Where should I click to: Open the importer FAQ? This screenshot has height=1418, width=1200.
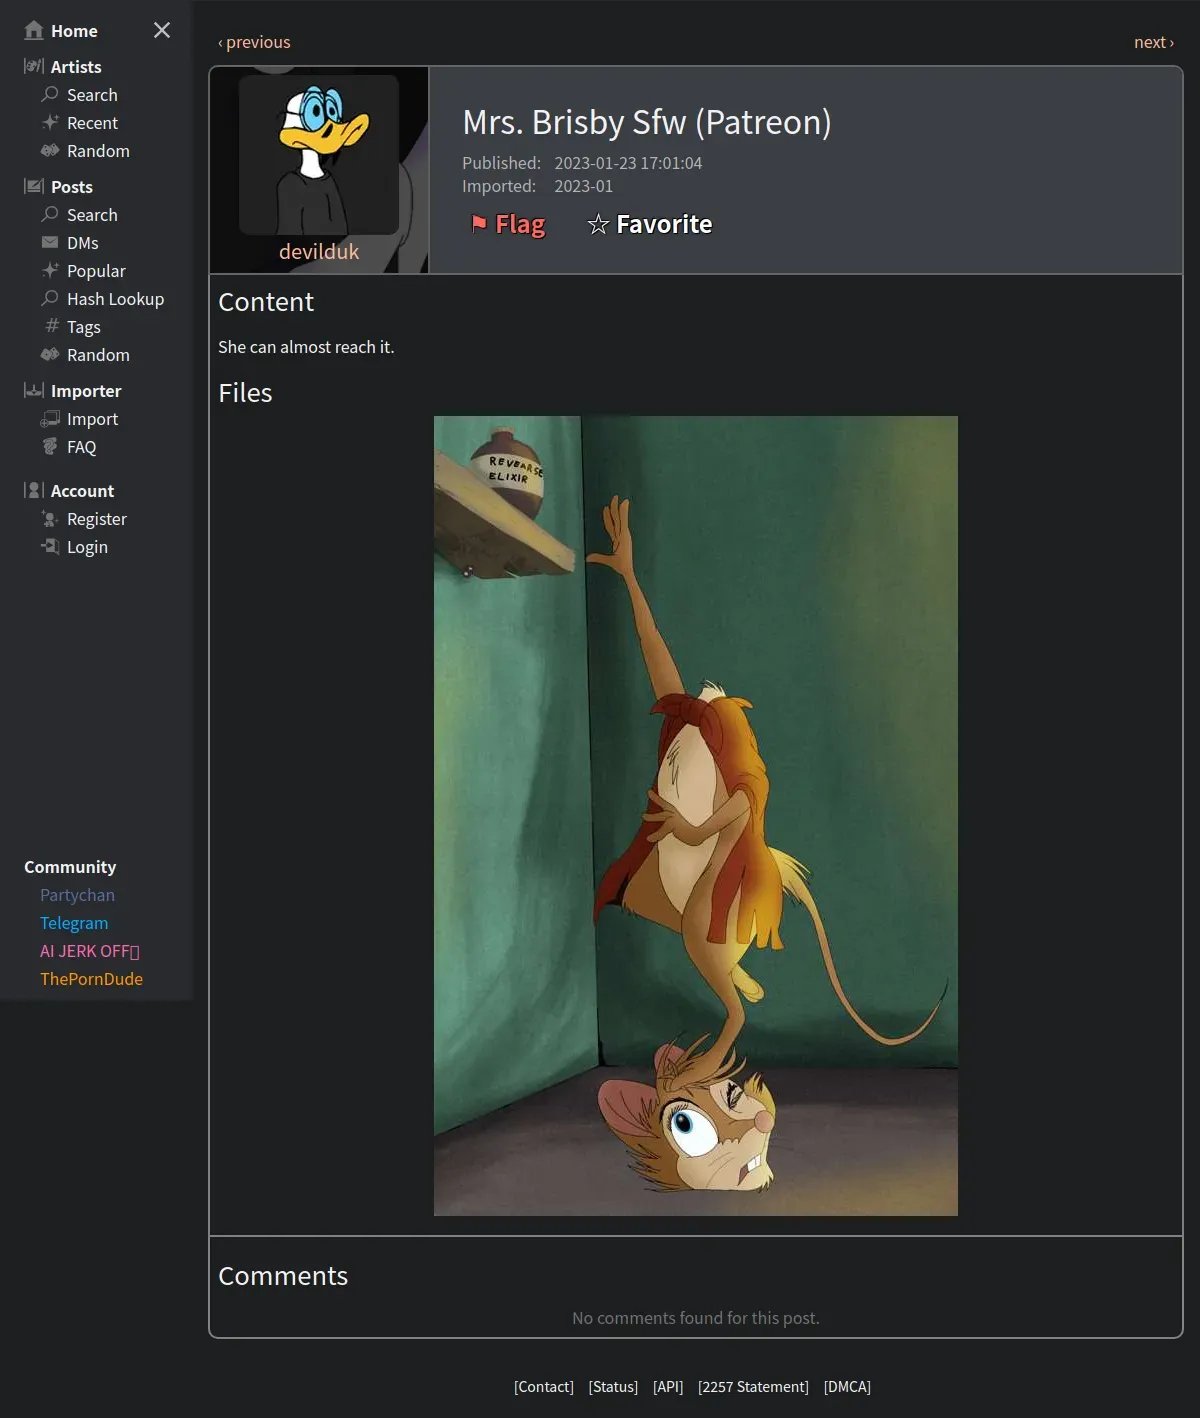click(x=82, y=446)
